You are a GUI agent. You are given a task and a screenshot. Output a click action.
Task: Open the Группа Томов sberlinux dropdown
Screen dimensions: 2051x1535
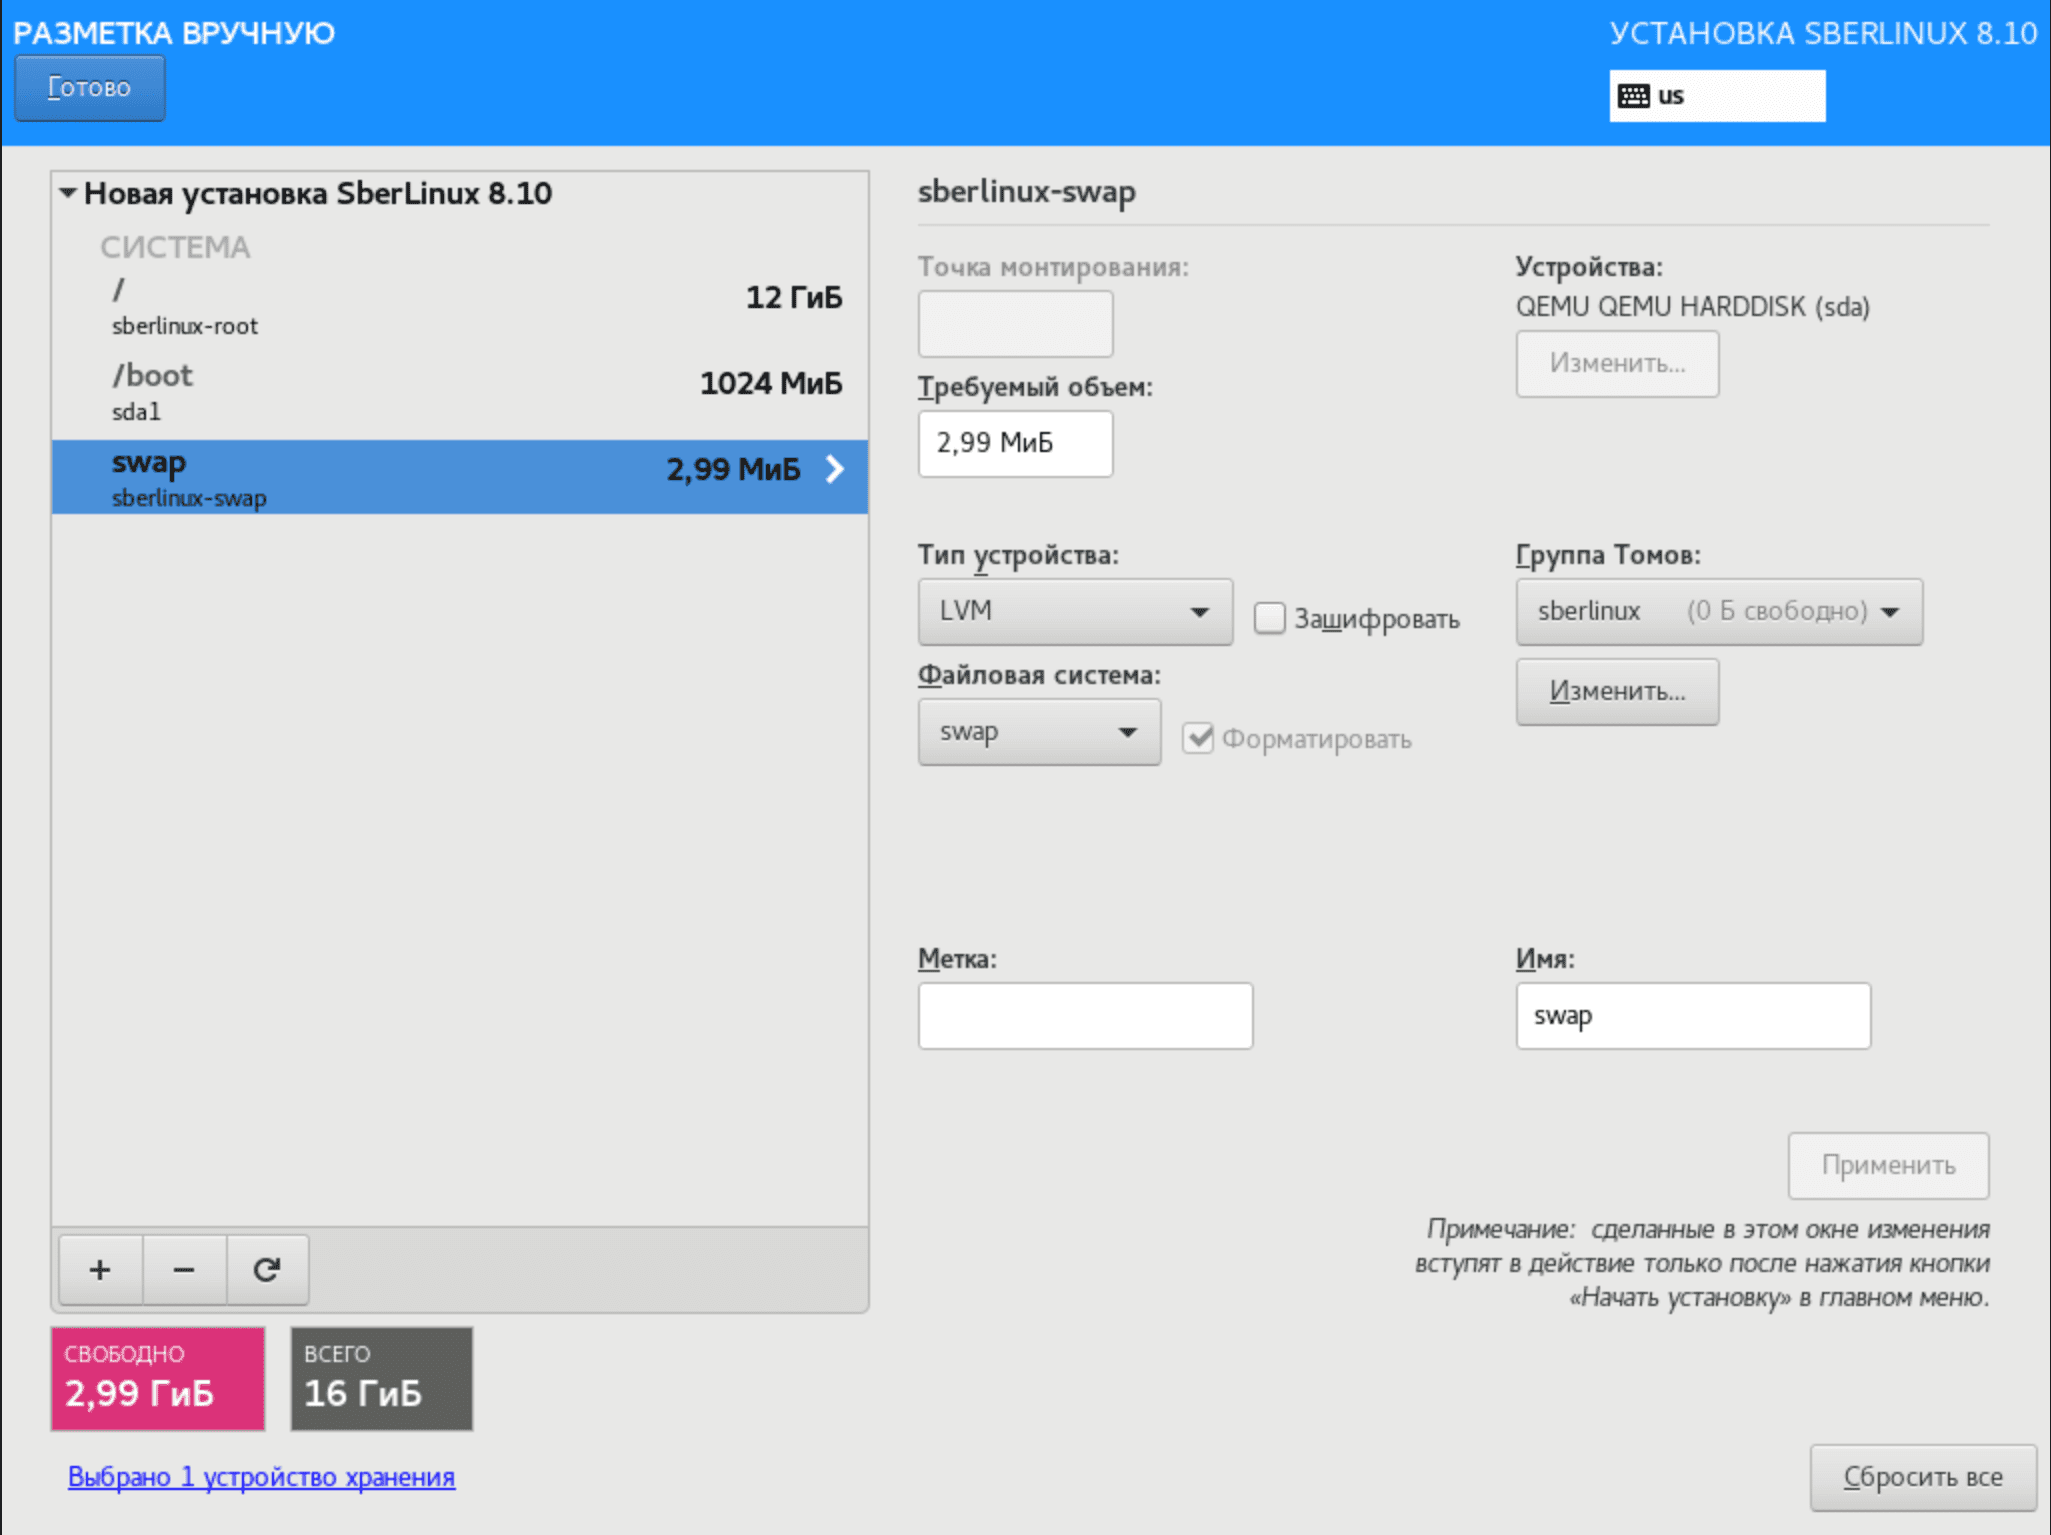pos(1719,611)
